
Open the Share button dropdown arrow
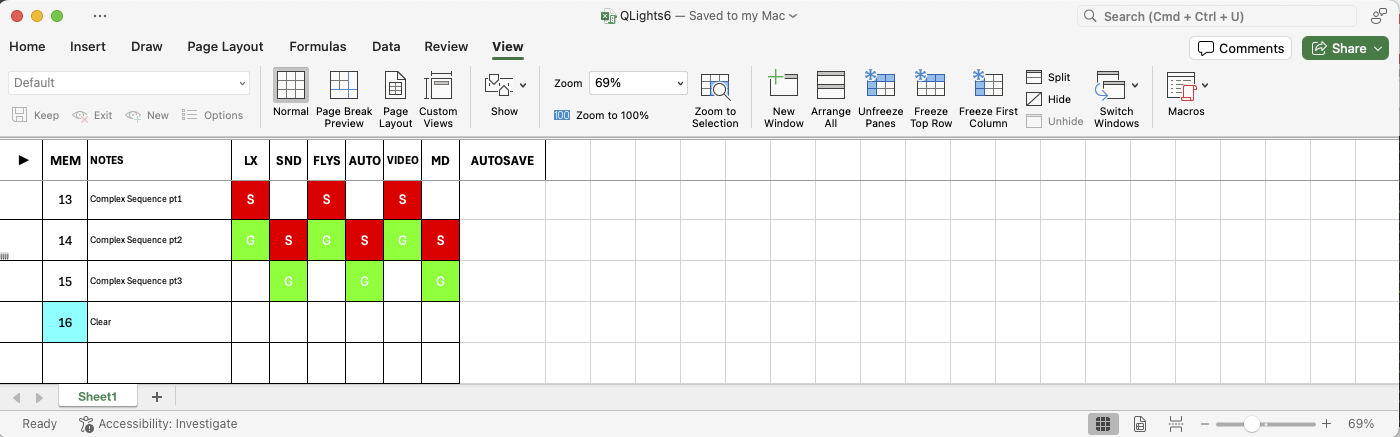click(x=1378, y=48)
